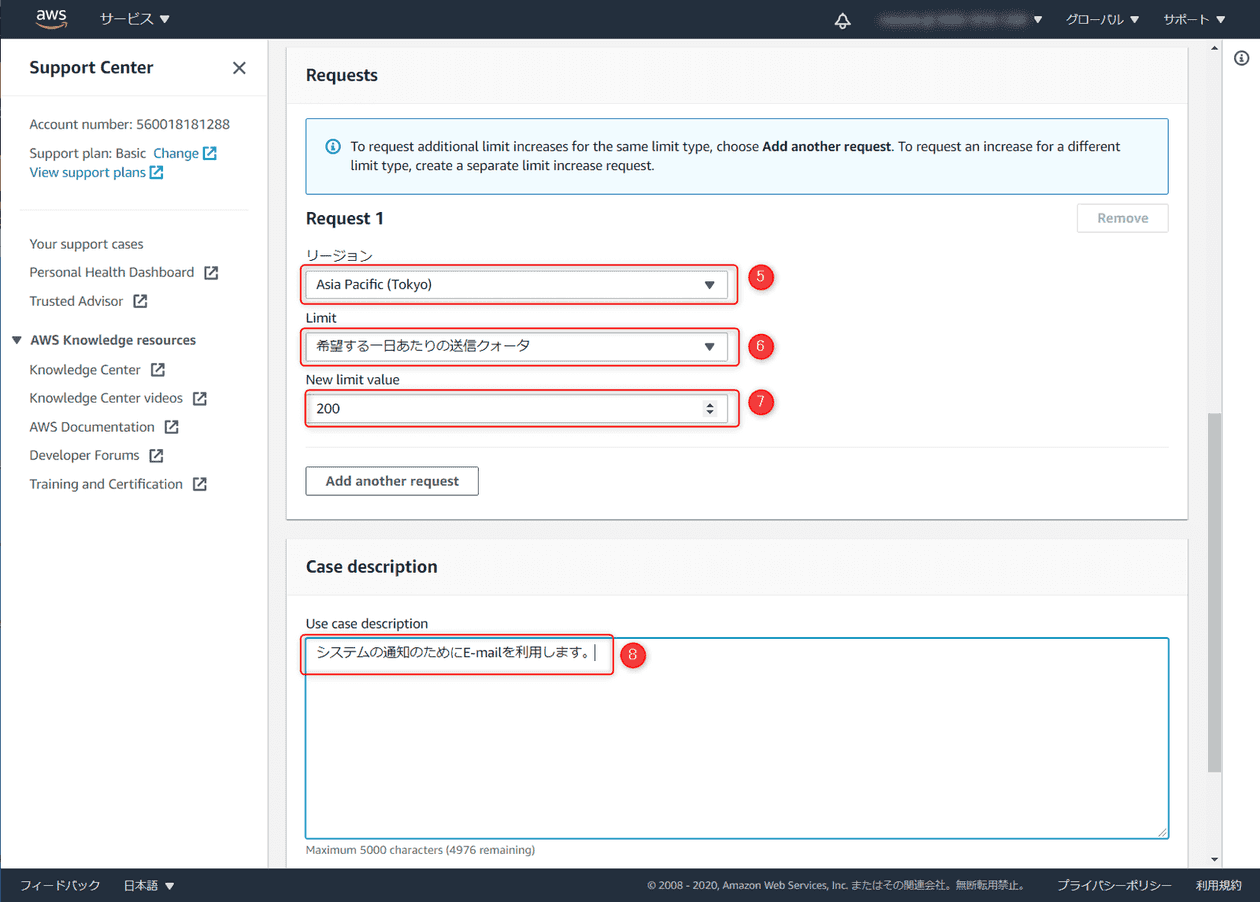Screen dimensions: 1260x902
Task: Open the View support plans link
Action: tap(88, 171)
